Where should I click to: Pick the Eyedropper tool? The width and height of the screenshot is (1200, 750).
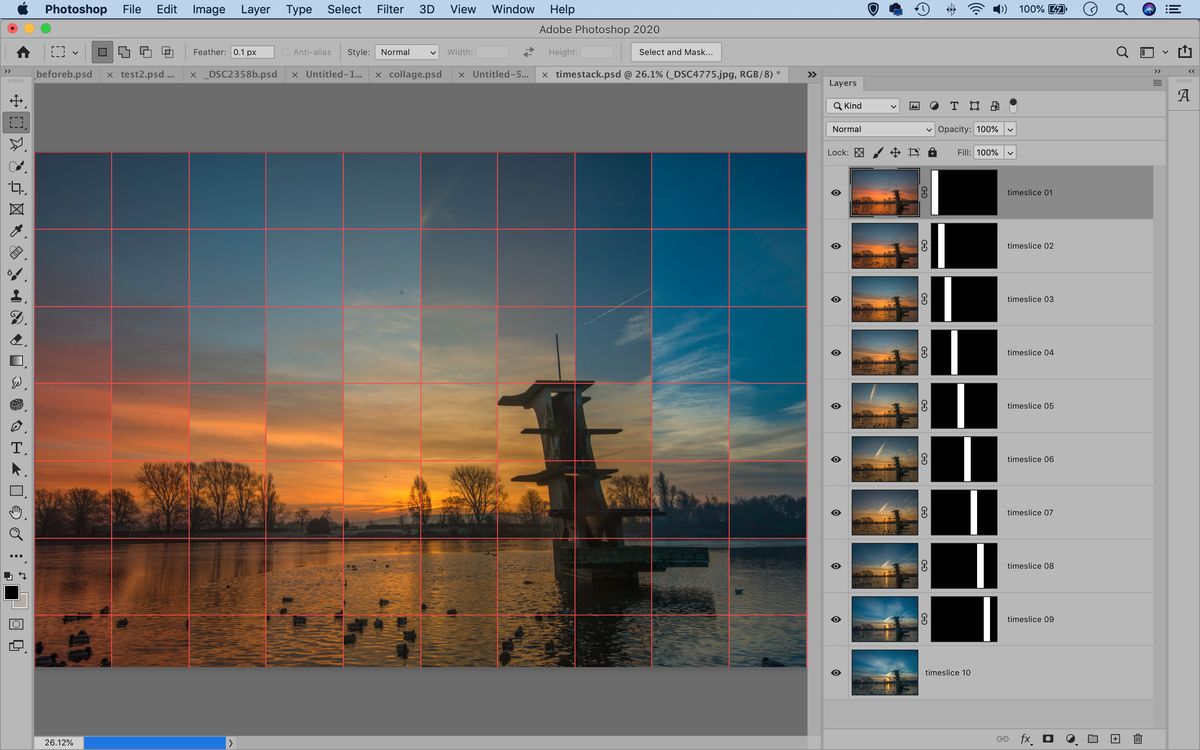[16, 230]
